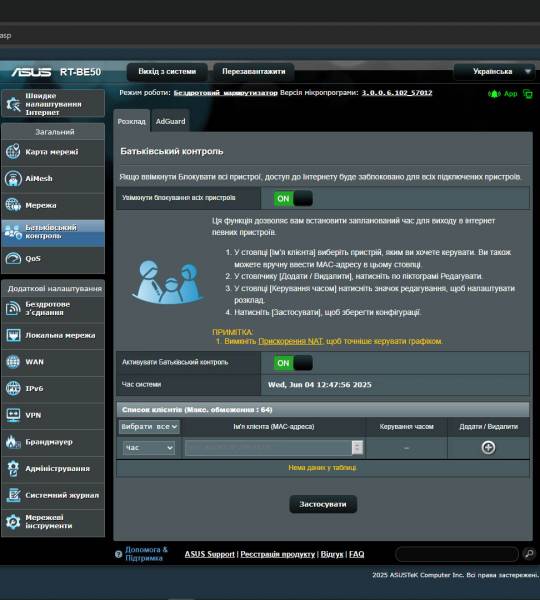Viewport: 540px width, 600px height.
Task: Open Локальна мережа via its LAN icon
Action: tap(13, 335)
